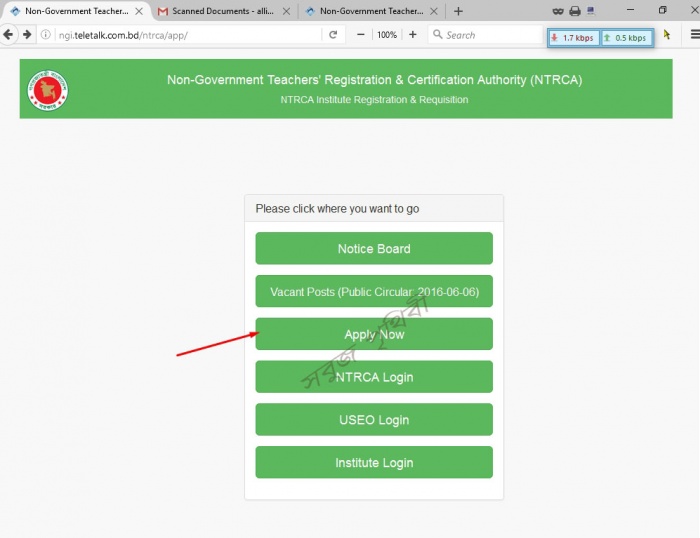Click the search magnifier icon
Image resolution: width=700 pixels, height=538 pixels.
click(438, 34)
